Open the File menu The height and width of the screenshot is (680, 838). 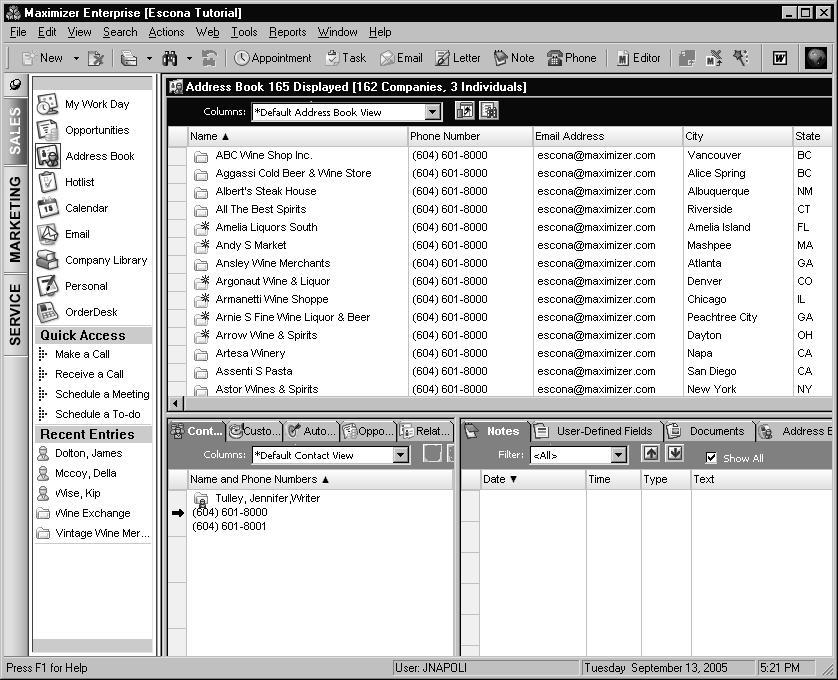(18, 32)
